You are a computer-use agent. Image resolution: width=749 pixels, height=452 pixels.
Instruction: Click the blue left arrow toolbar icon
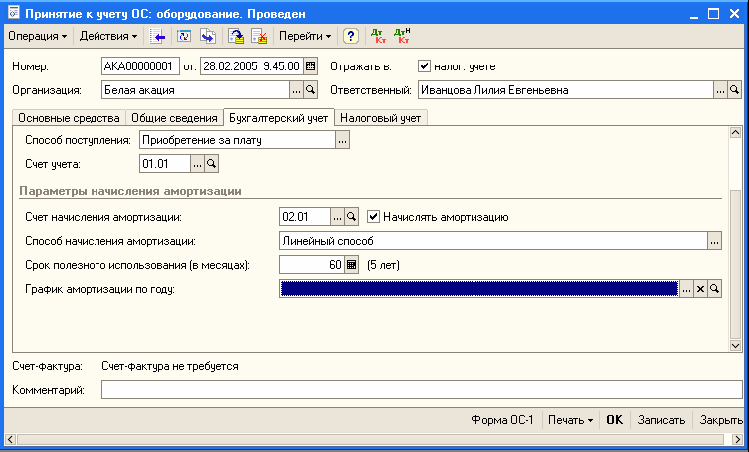point(158,36)
